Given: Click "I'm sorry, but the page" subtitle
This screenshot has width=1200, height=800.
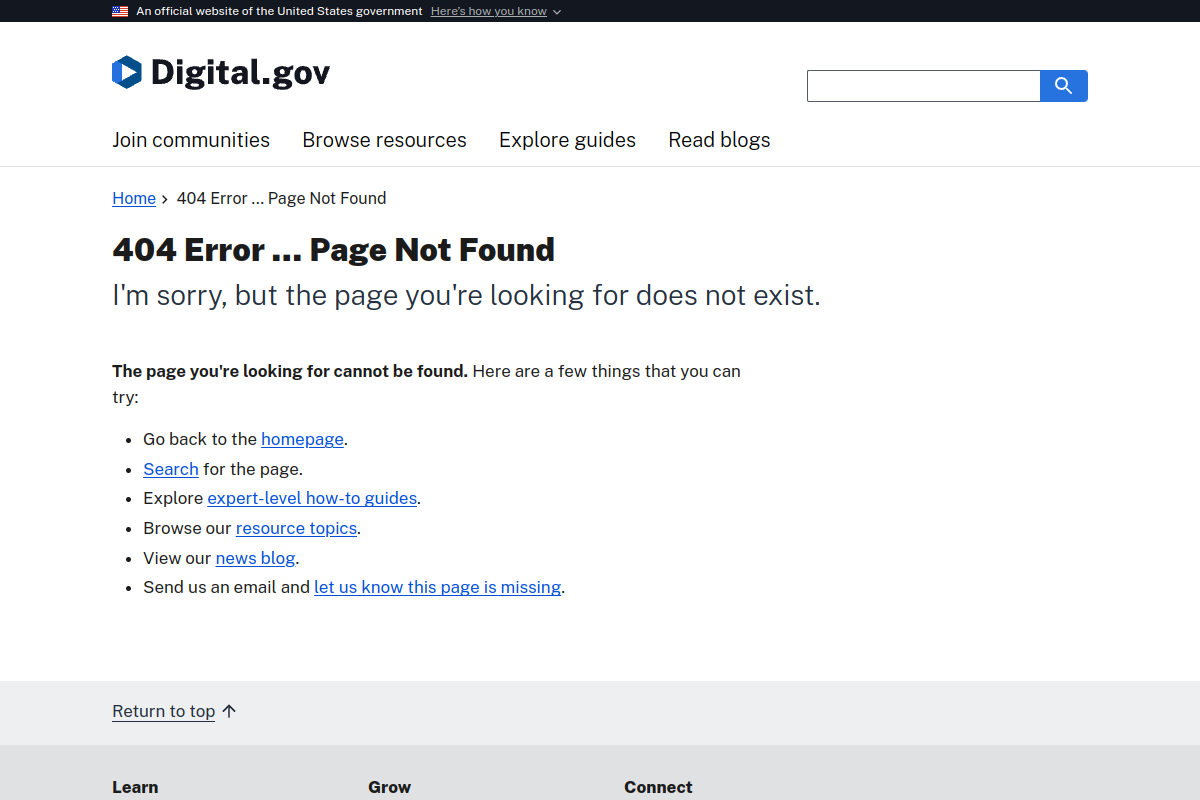Looking at the screenshot, I should (x=466, y=295).
